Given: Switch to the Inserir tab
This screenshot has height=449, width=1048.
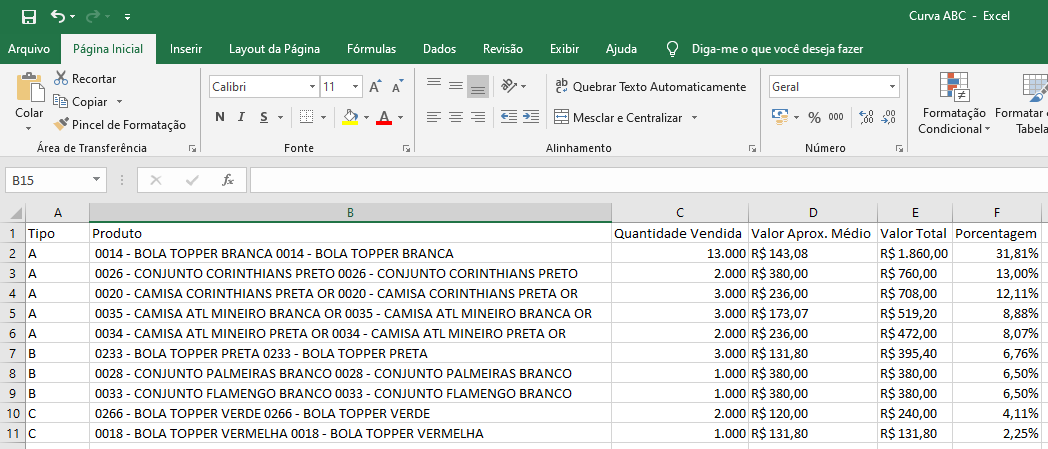Looking at the screenshot, I should [186, 48].
